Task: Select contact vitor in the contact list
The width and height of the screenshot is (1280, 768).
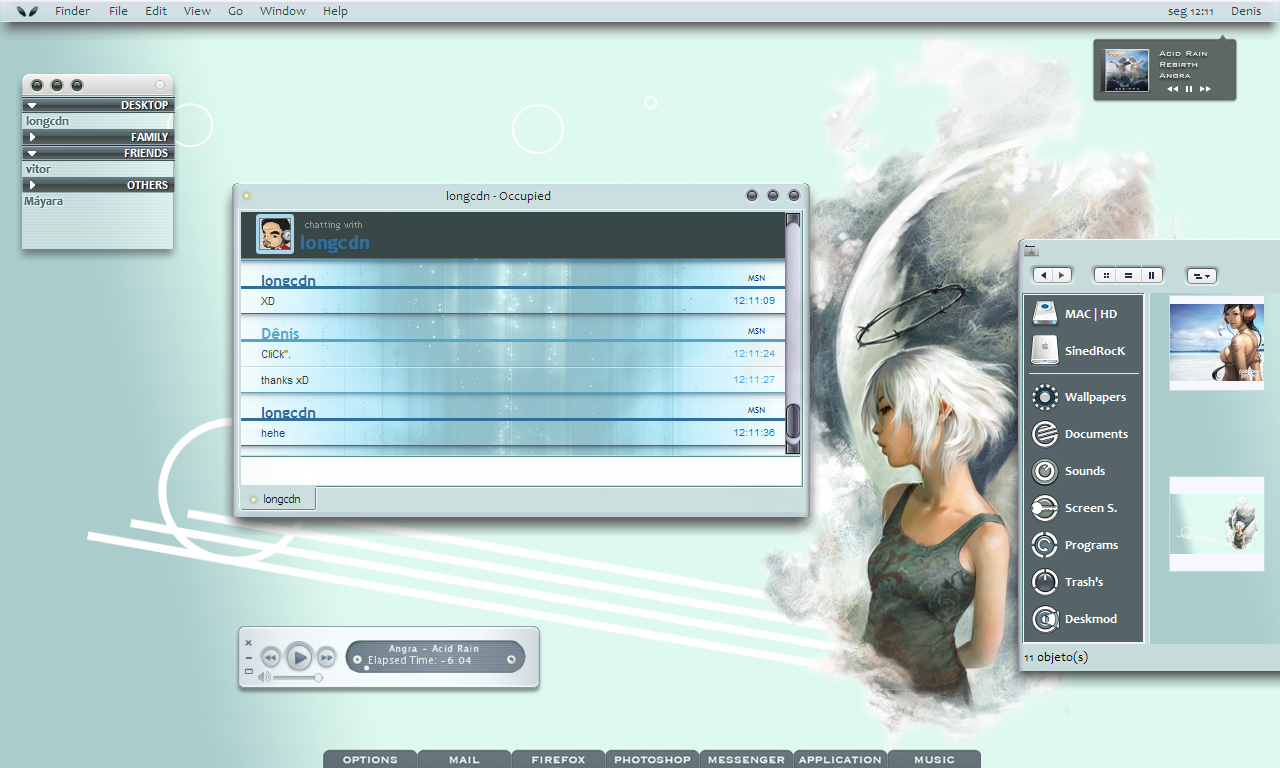Action: point(38,169)
